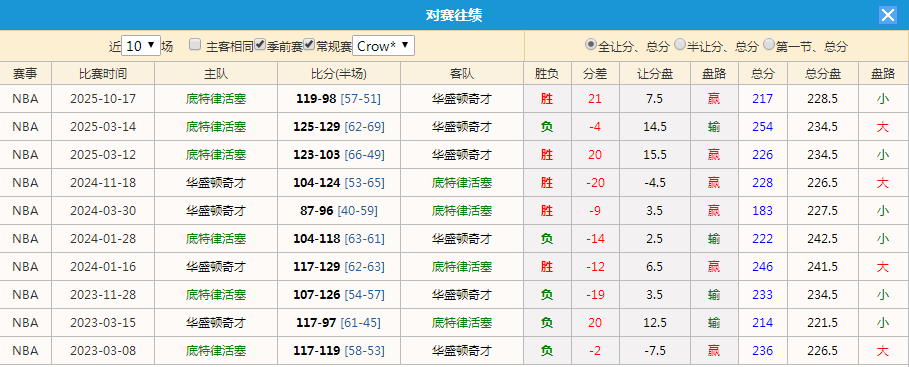Click the 总分盘 column header

[x=823, y=74]
